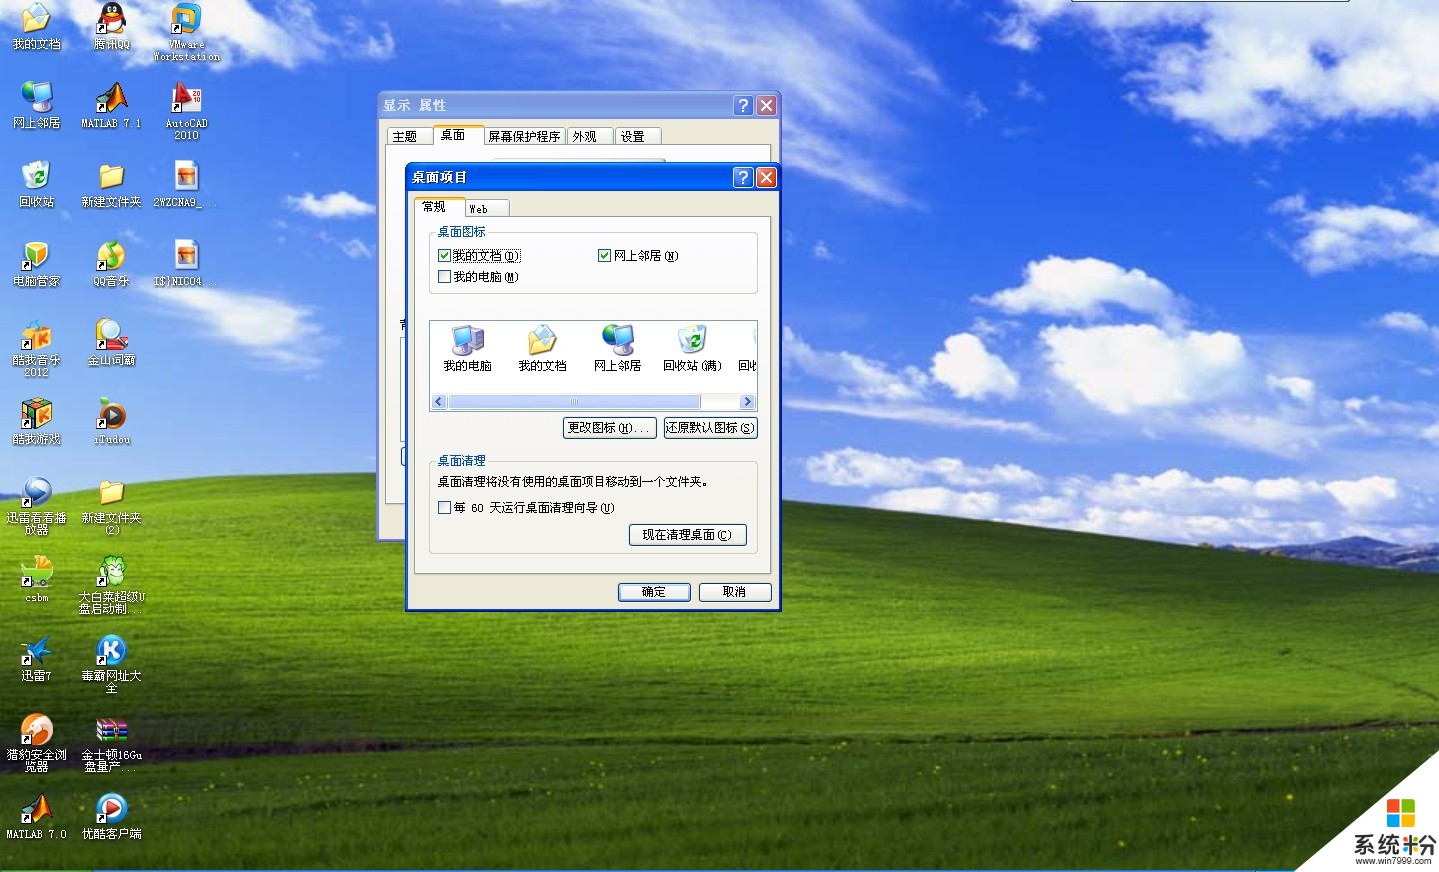Uncheck the 网上邻居(N) checkbox

pyautogui.click(x=604, y=256)
